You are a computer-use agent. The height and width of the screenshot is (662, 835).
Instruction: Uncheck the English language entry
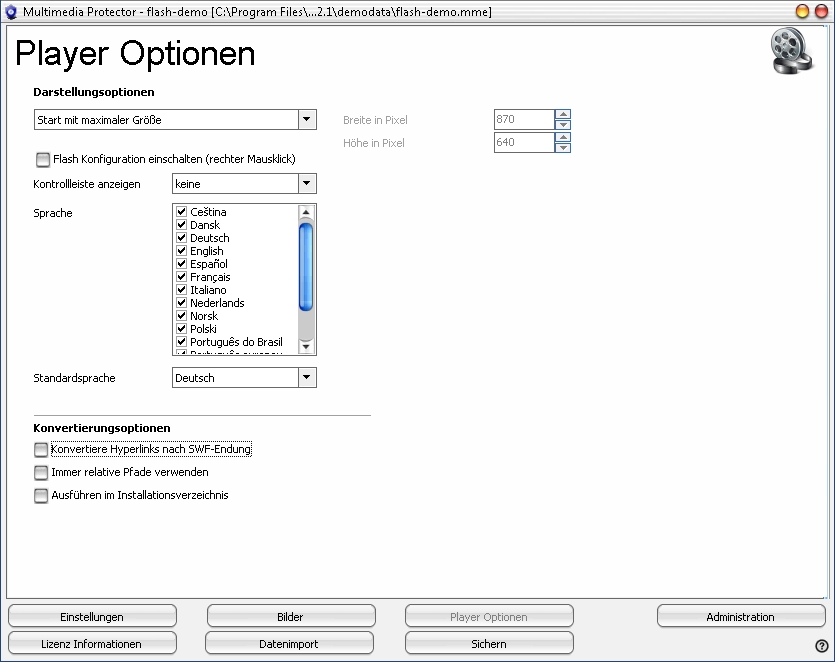(182, 251)
